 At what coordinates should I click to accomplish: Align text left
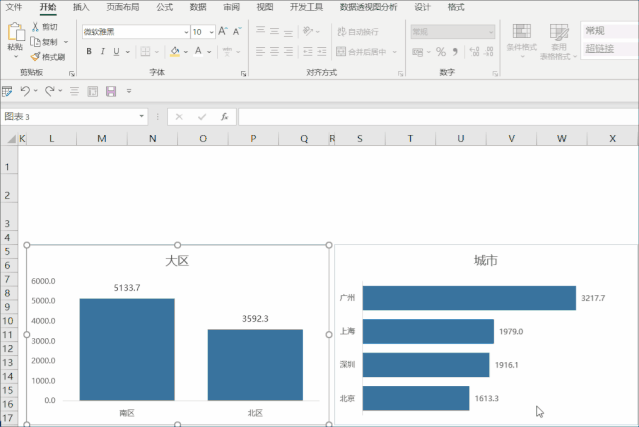tap(260, 51)
